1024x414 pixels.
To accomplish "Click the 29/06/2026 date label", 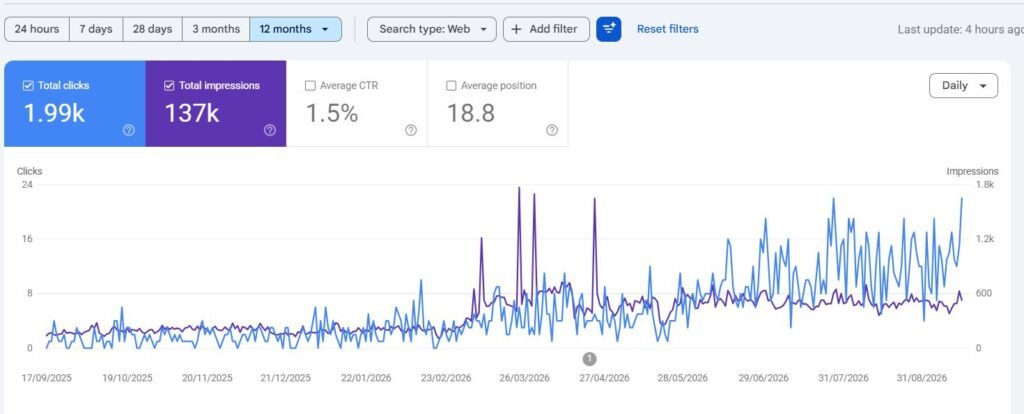I will [763, 378].
